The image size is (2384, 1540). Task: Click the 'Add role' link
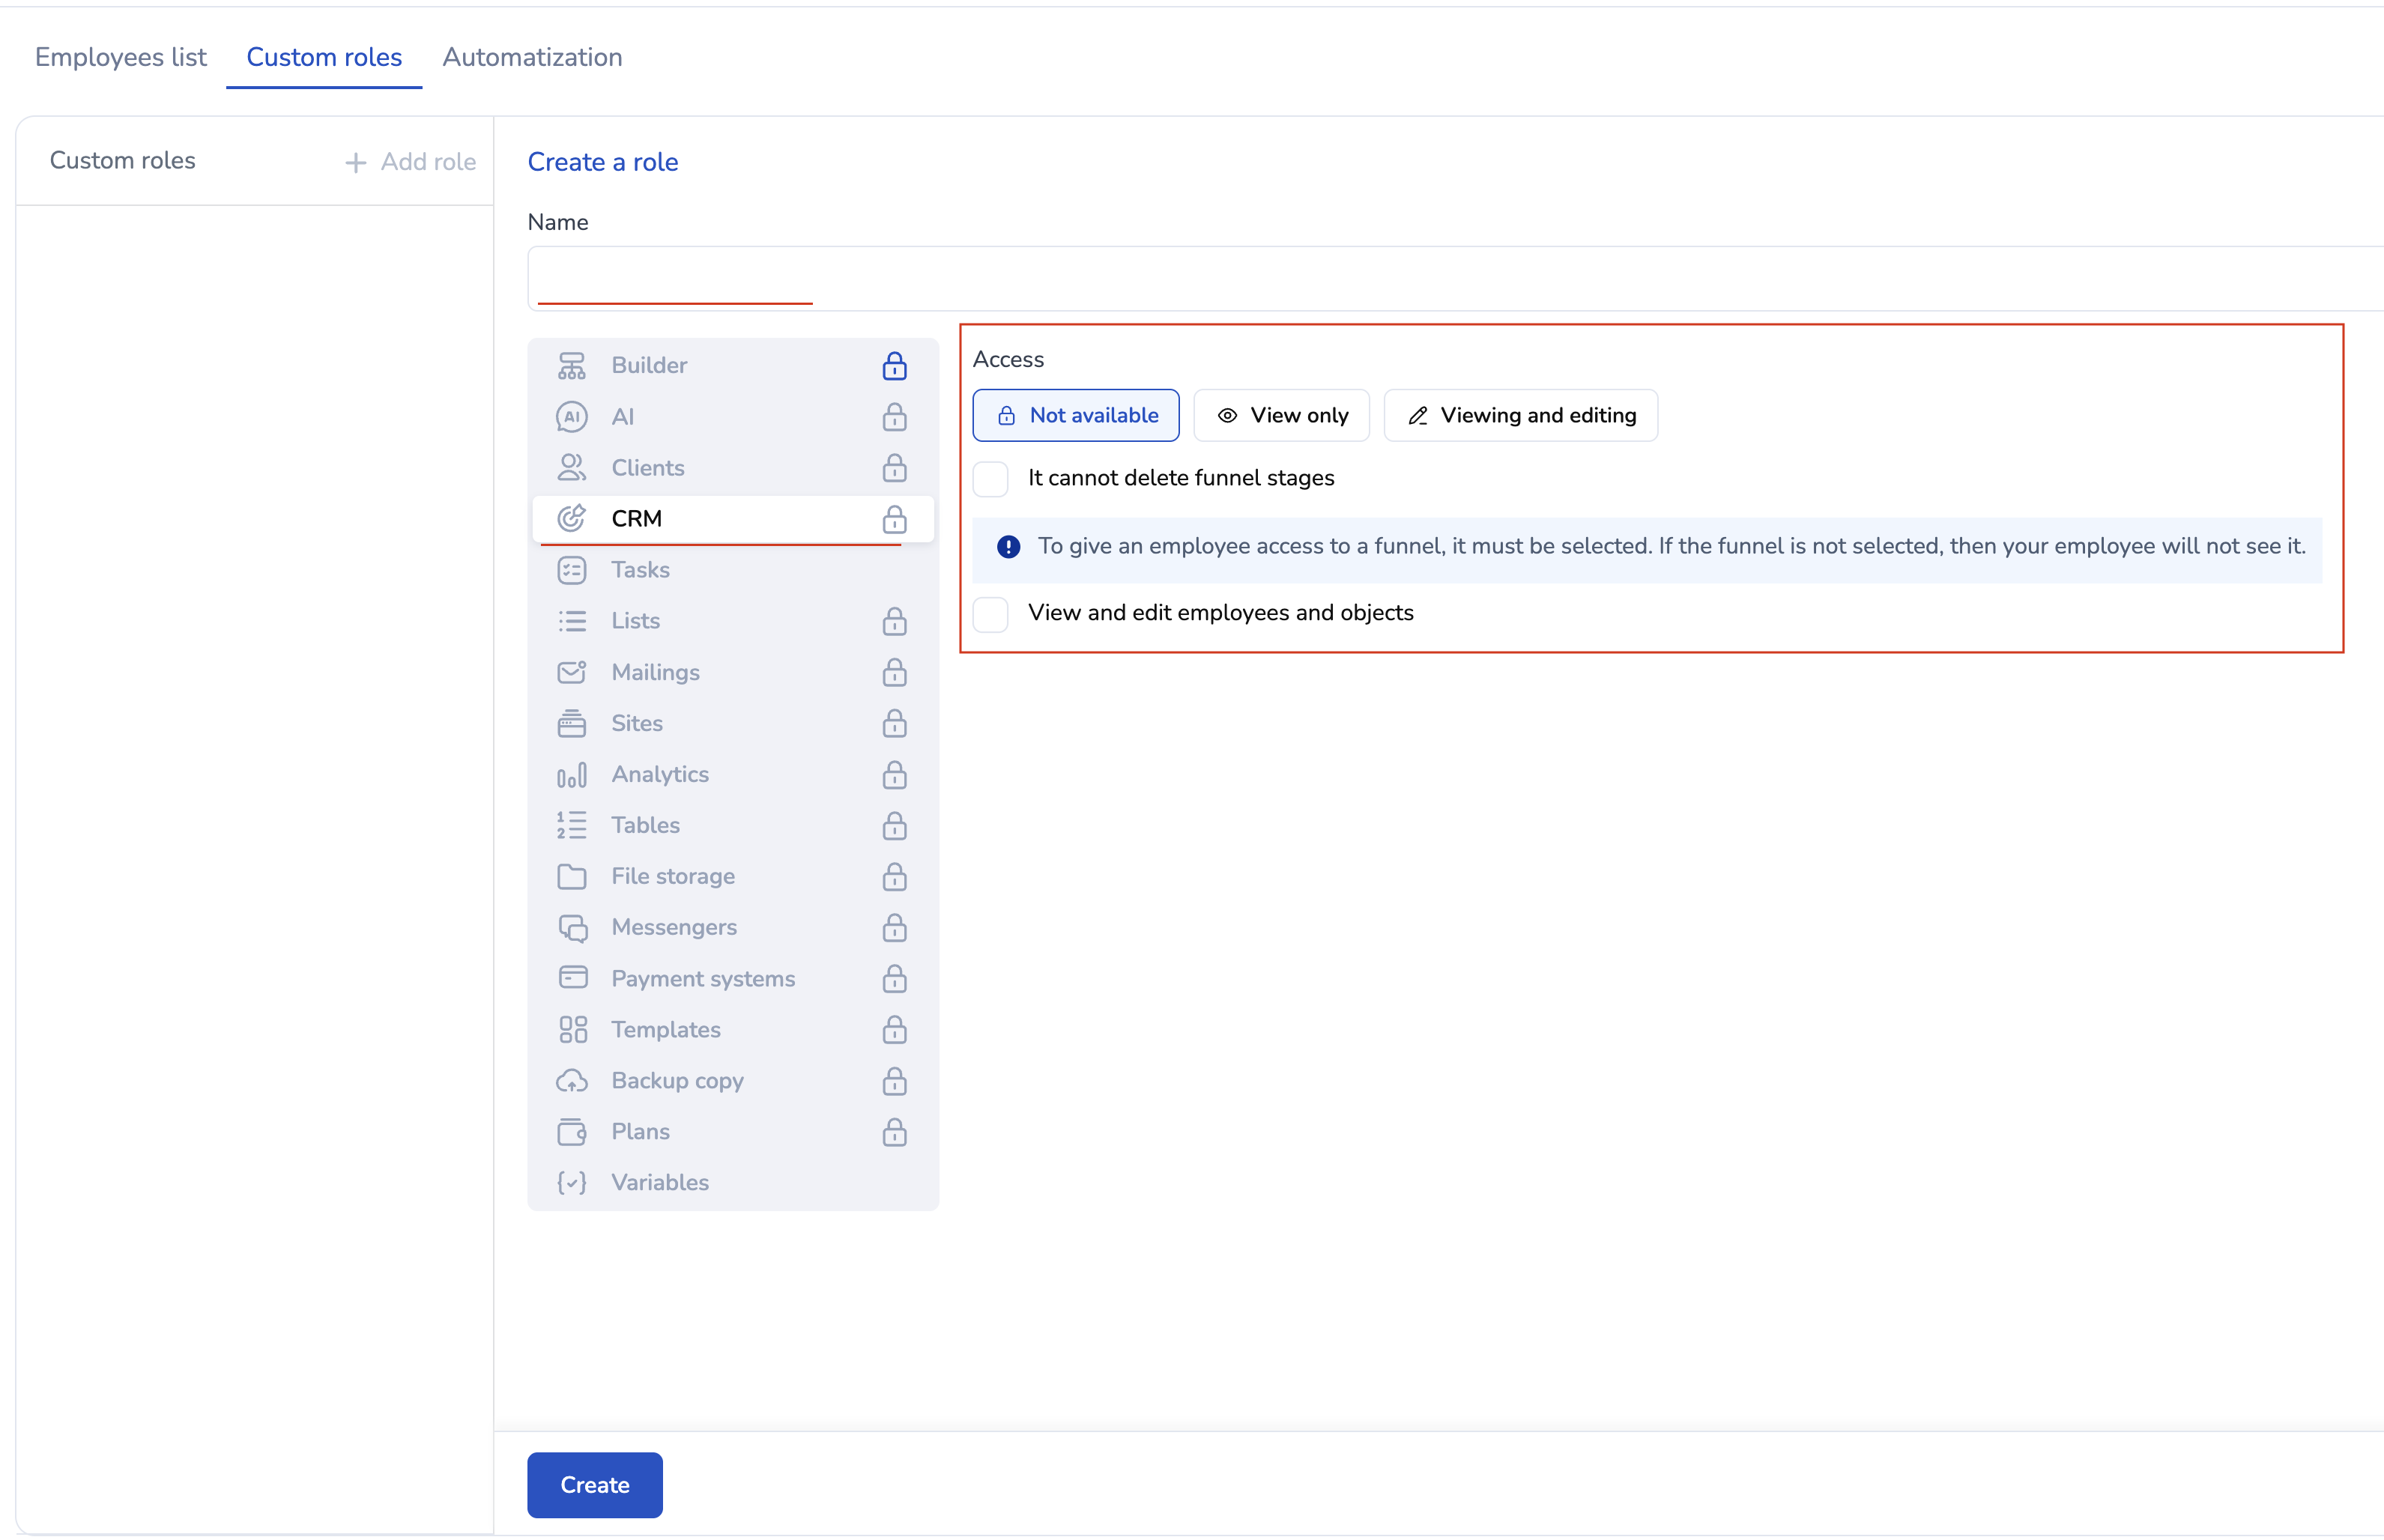[410, 162]
